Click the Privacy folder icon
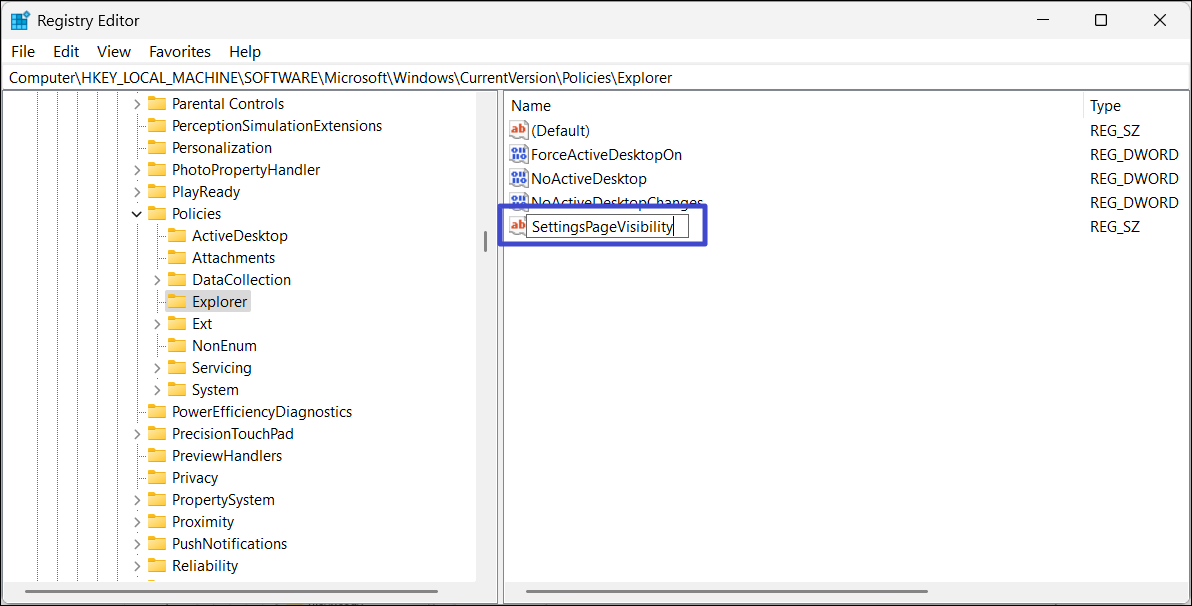This screenshot has width=1192, height=606. tap(157, 478)
